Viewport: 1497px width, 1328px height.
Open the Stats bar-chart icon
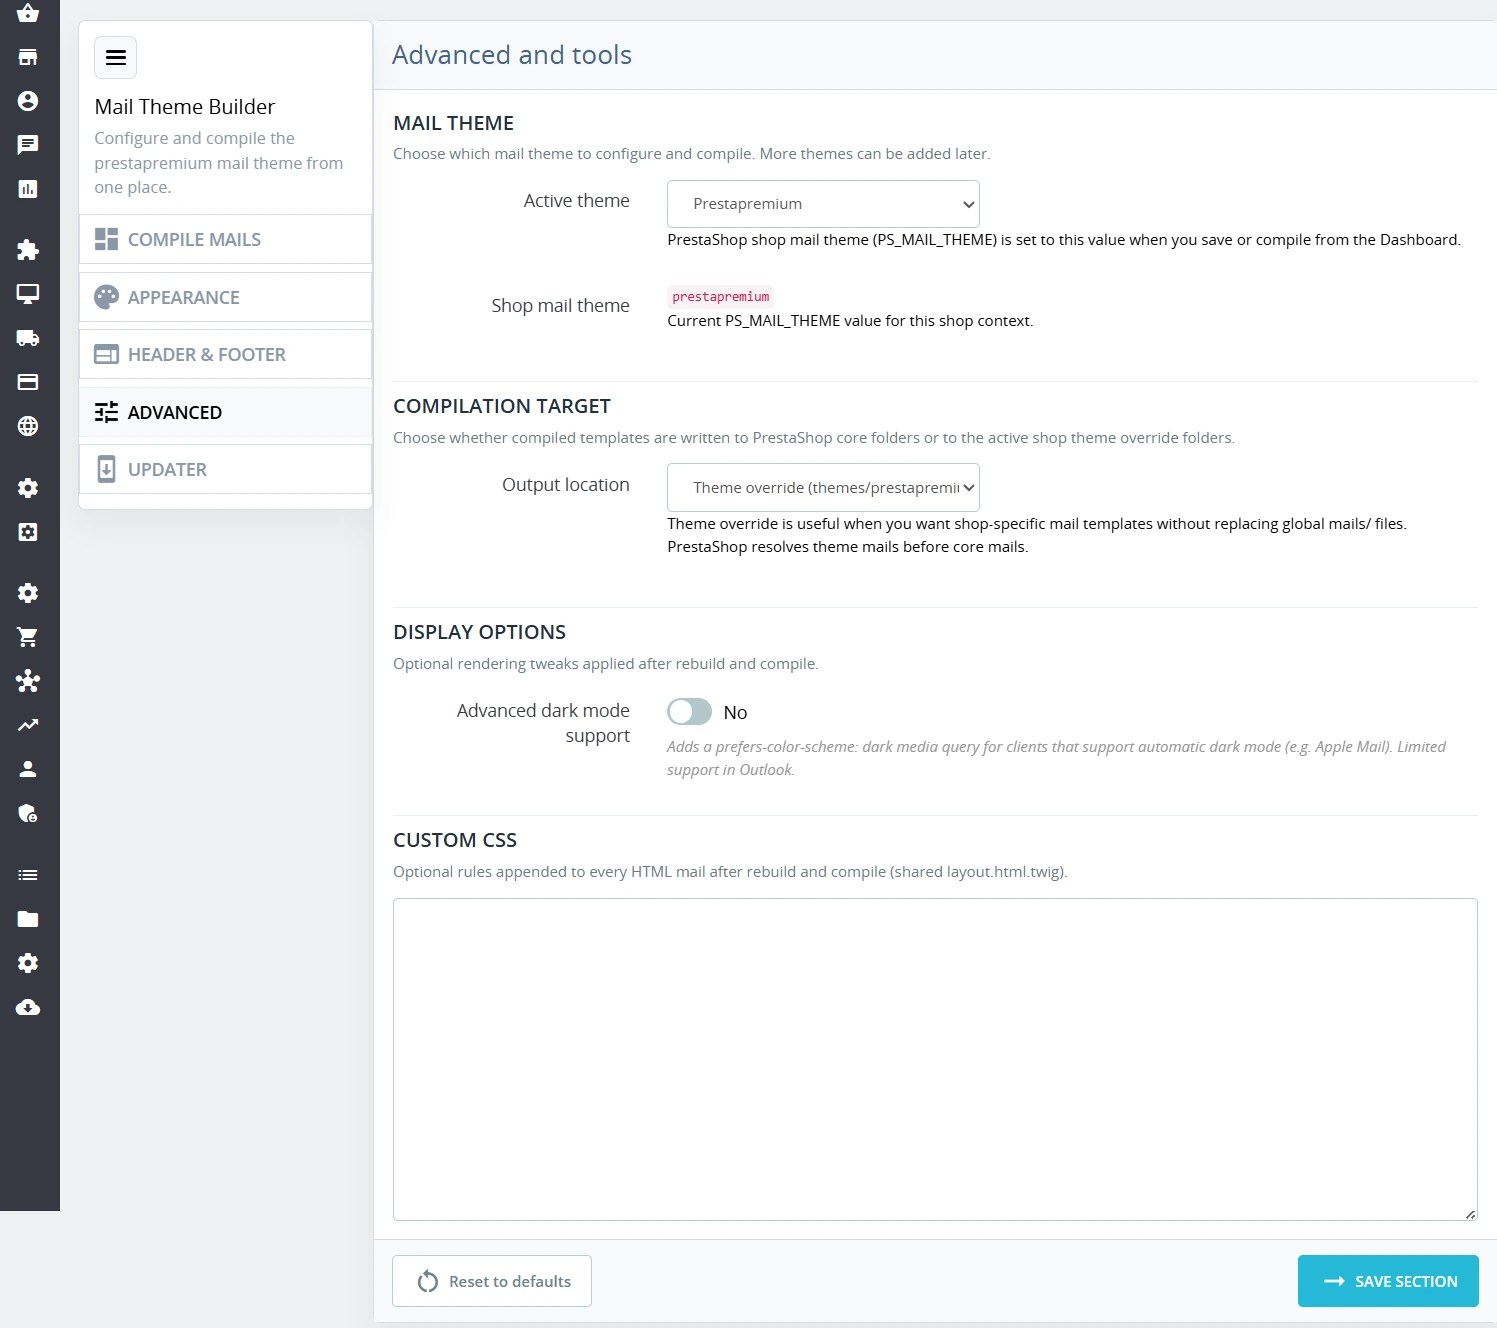28,189
